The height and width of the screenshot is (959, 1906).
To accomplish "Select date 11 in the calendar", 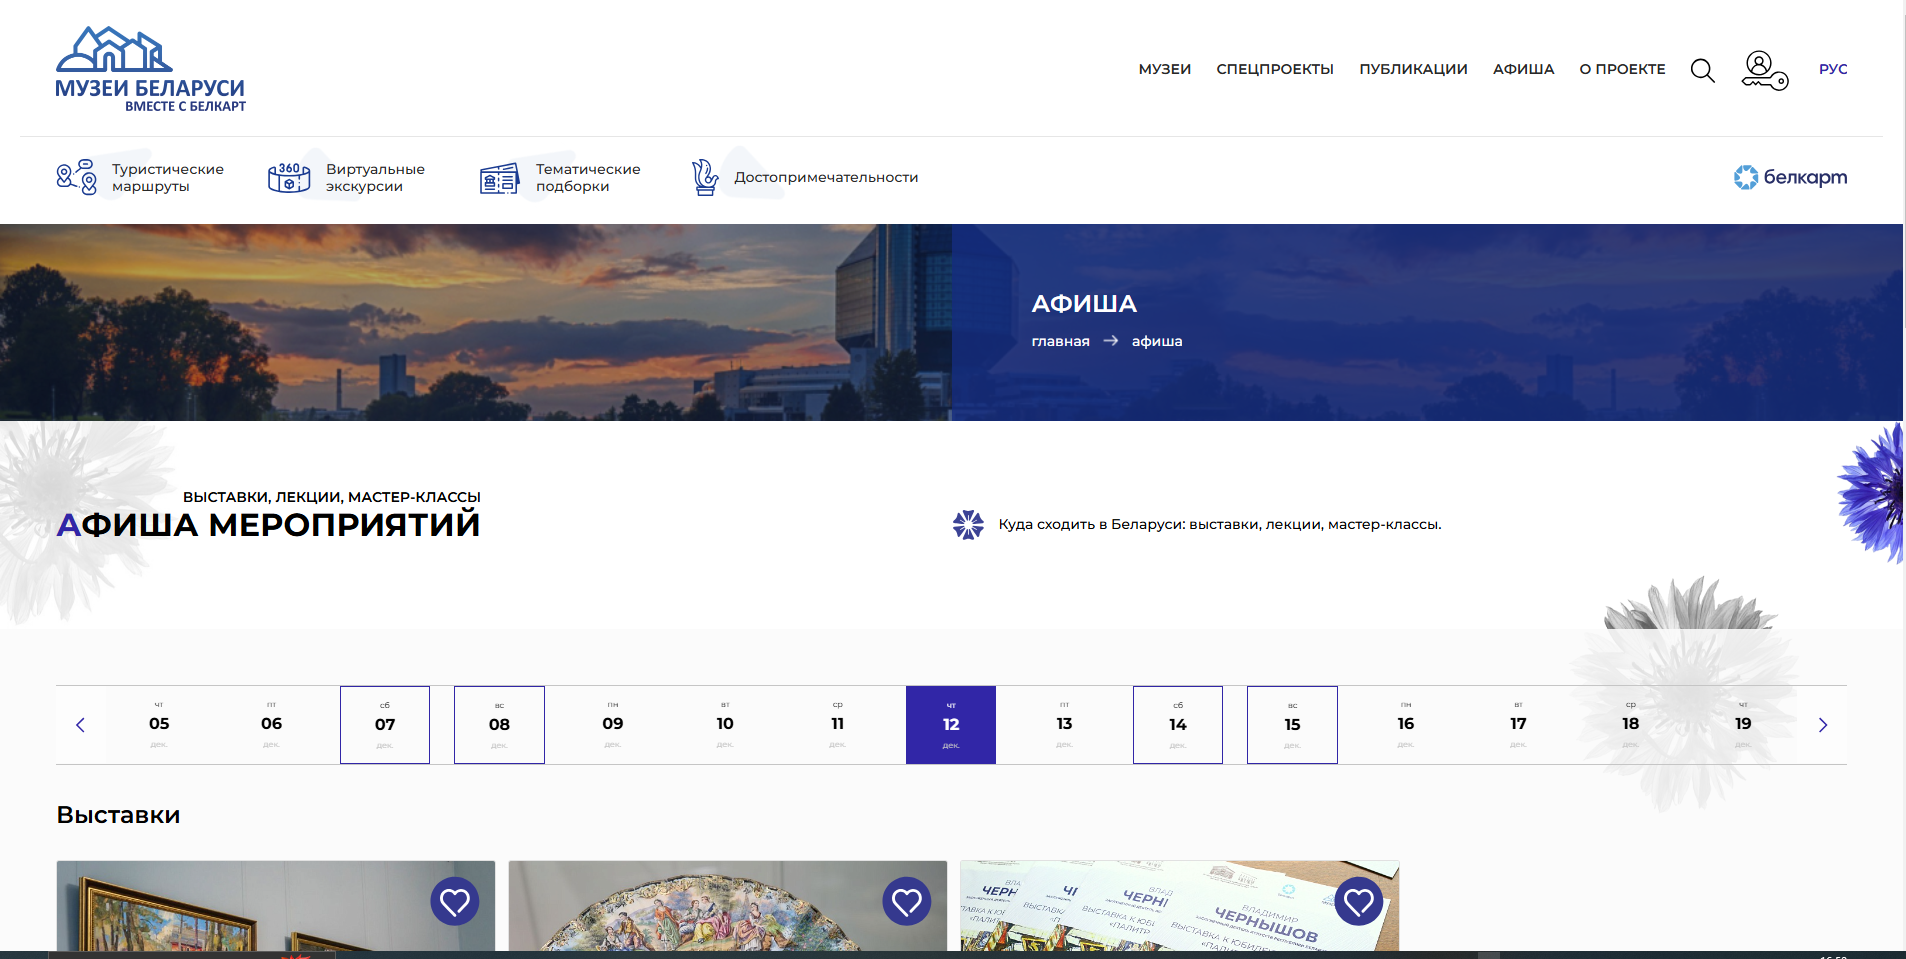I will [x=838, y=725].
